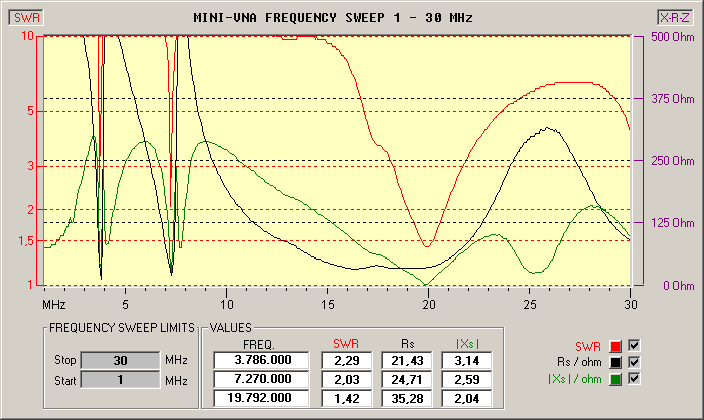Click the 125 Ohm axis label
The width and height of the screenshot is (704, 420).
673,223
